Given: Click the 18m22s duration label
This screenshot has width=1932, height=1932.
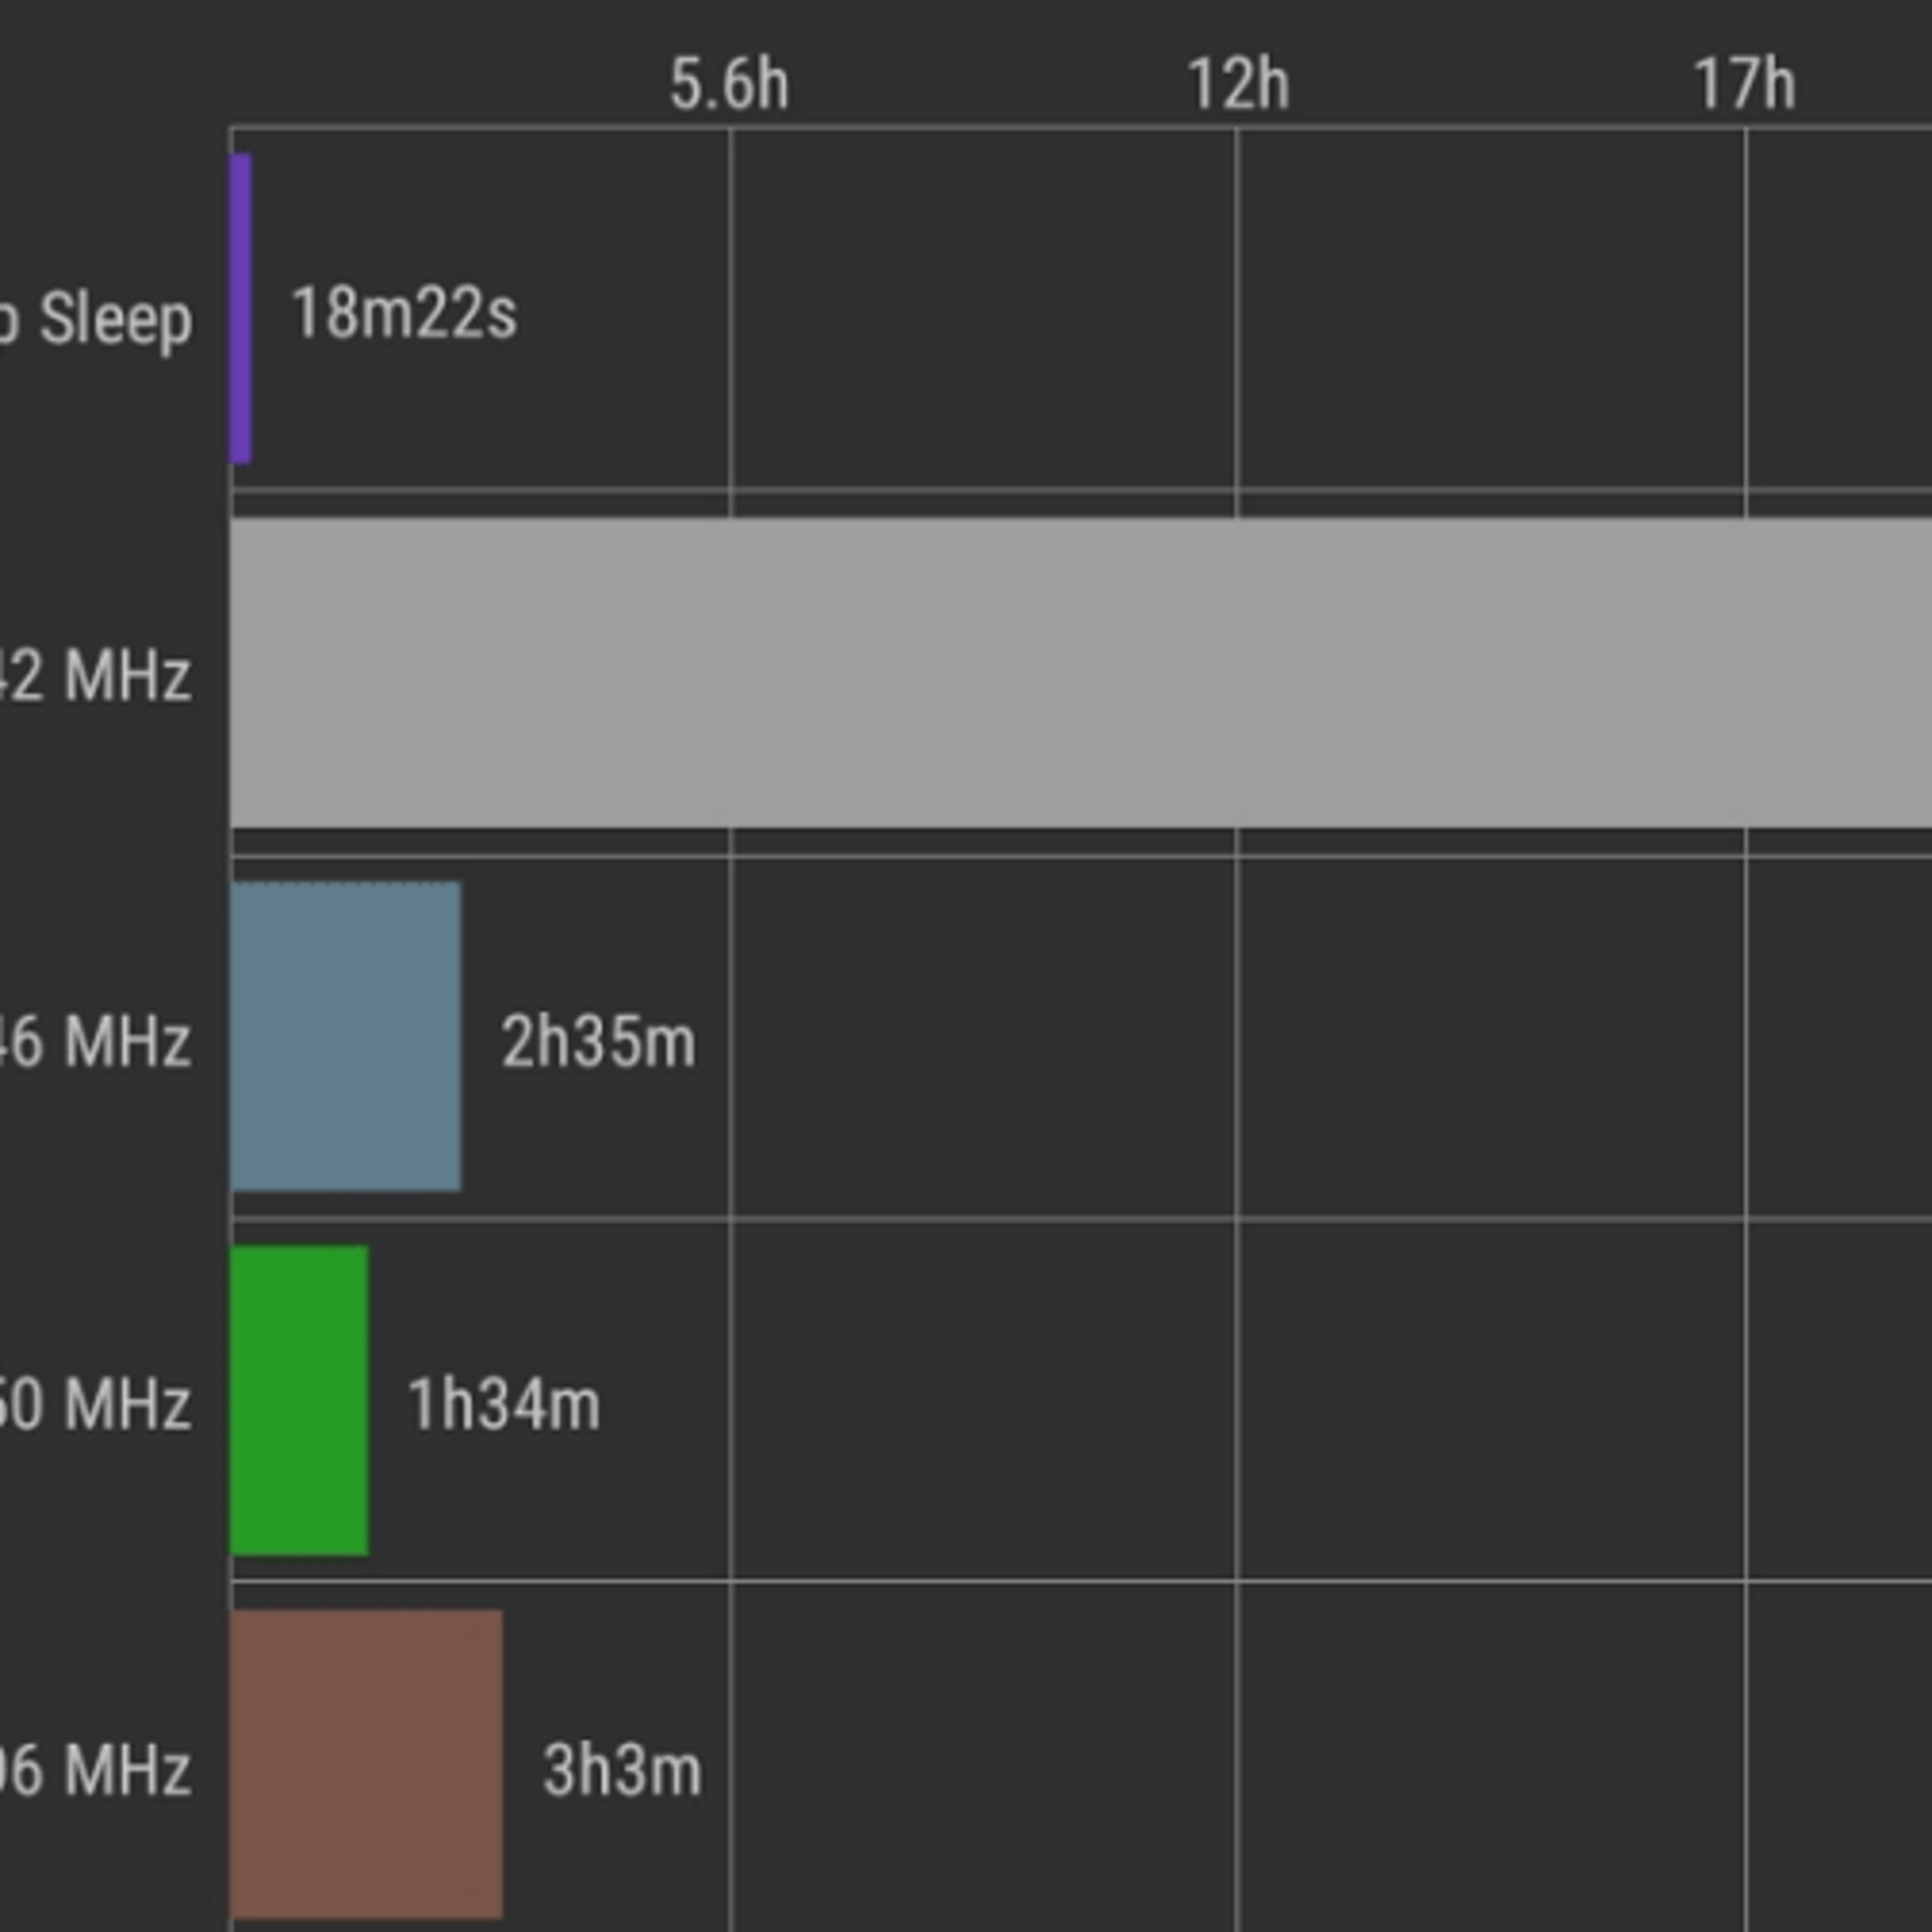Looking at the screenshot, I should click(404, 313).
